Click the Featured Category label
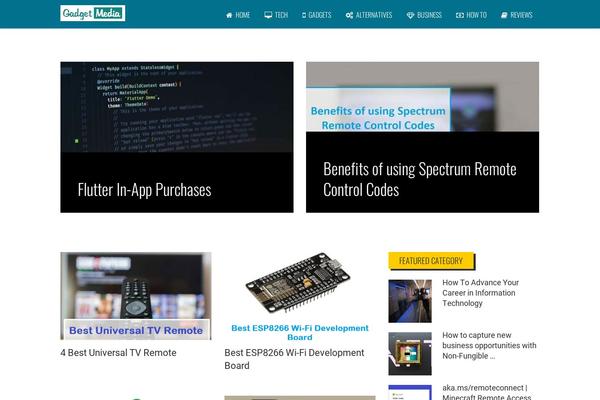 pos(431,261)
